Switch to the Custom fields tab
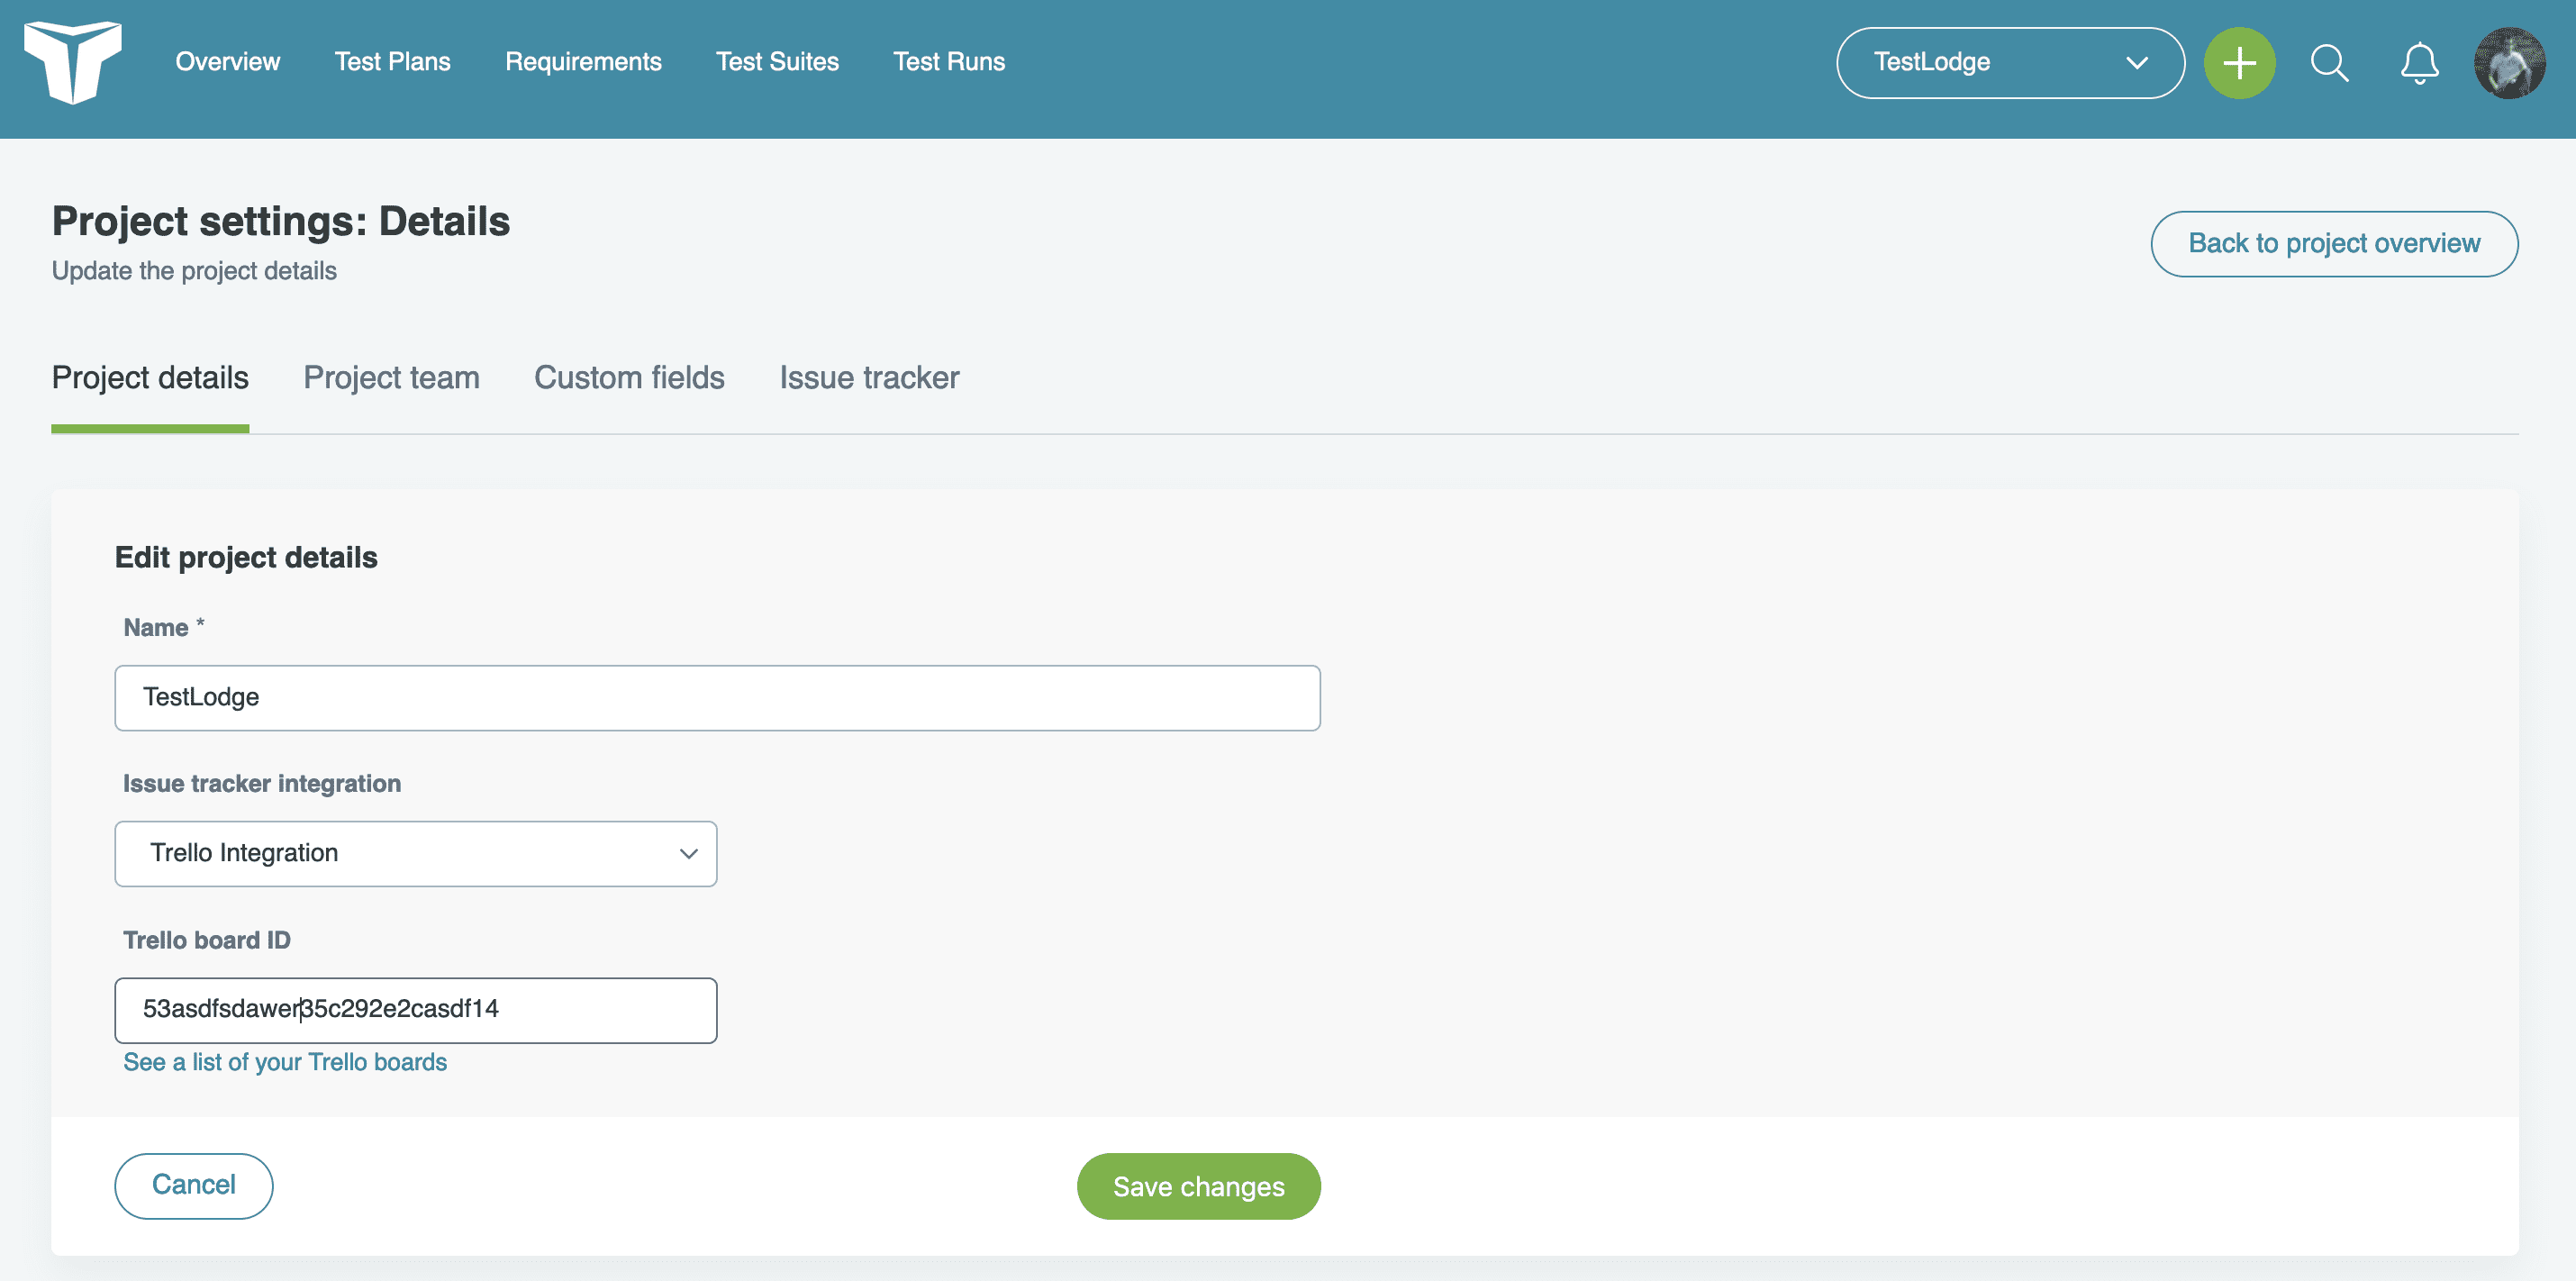Screen dimensions: 2576x1281 pyautogui.click(x=629, y=378)
